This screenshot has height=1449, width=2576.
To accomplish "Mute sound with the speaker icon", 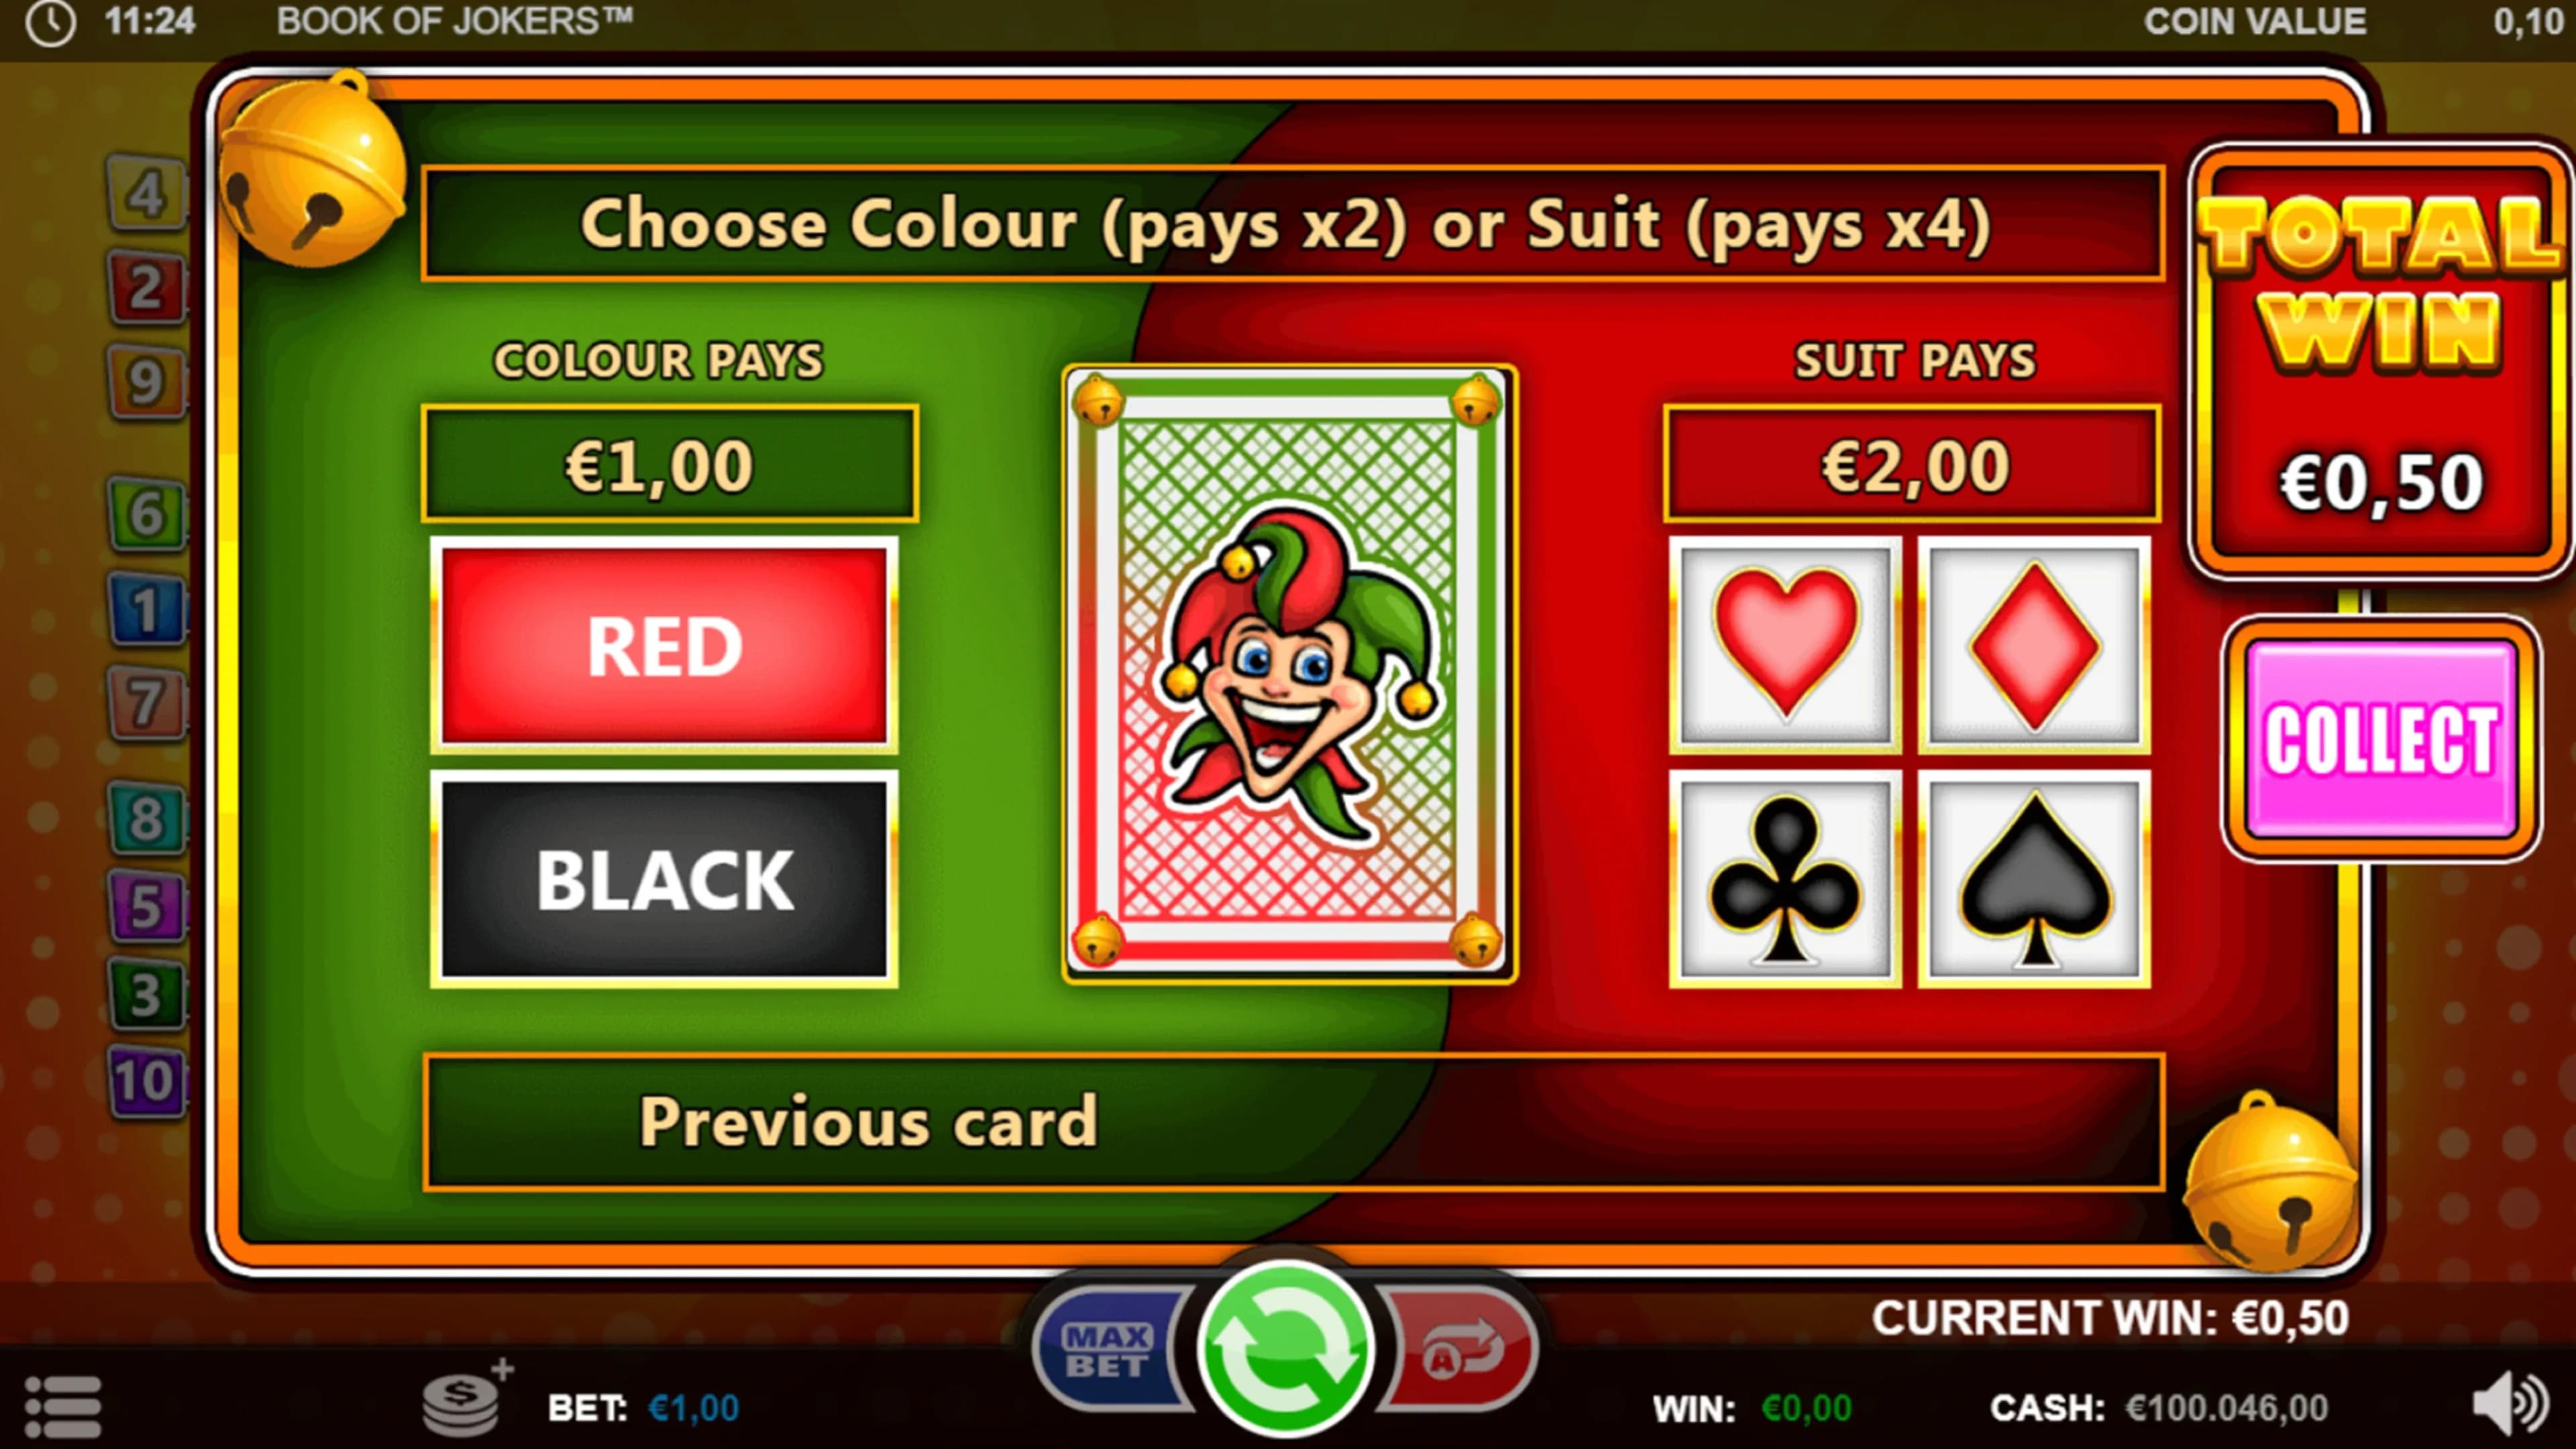I will [x=2510, y=1404].
